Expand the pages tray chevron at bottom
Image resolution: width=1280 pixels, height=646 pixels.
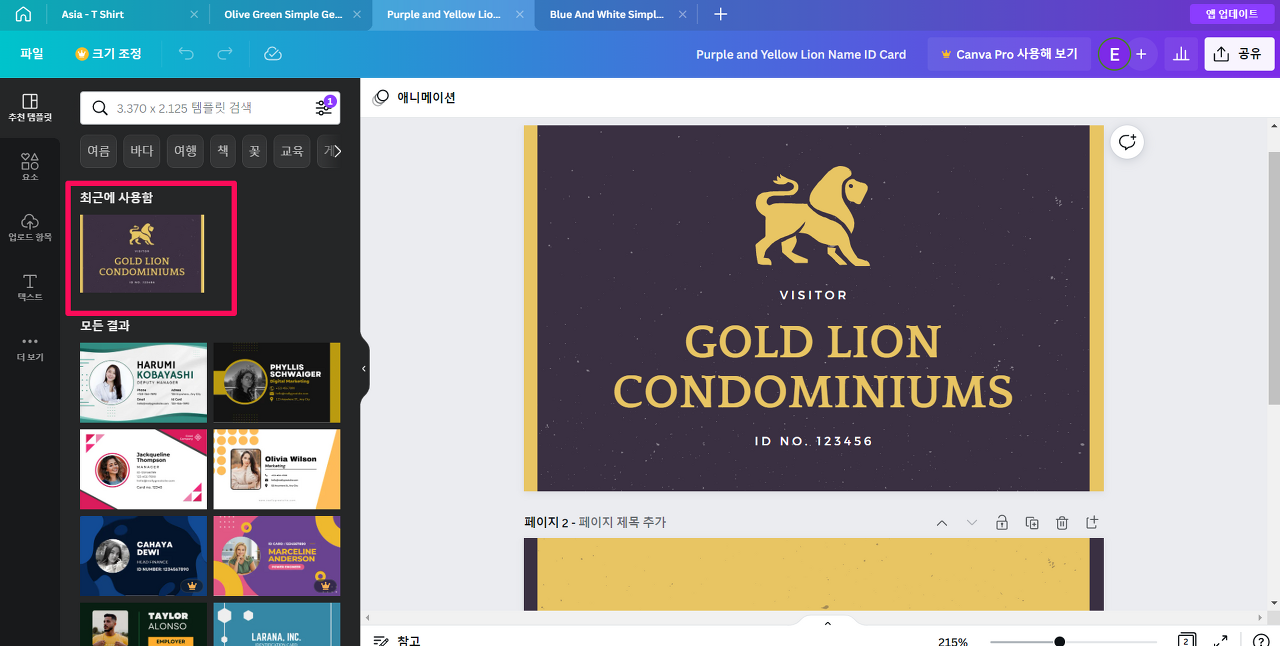coord(827,624)
